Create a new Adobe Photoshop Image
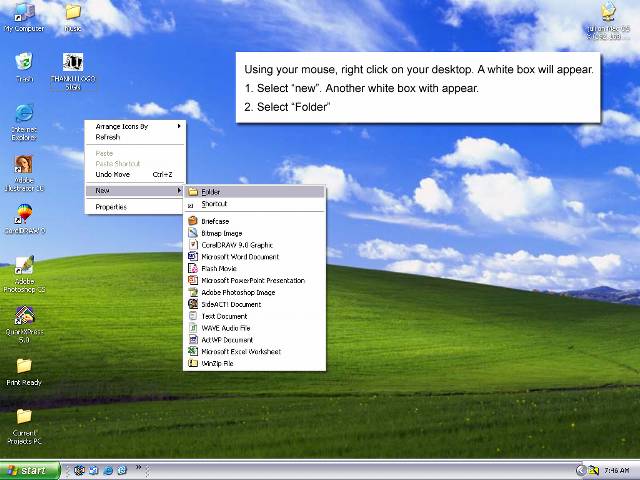The height and width of the screenshot is (480, 640). [x=255, y=292]
